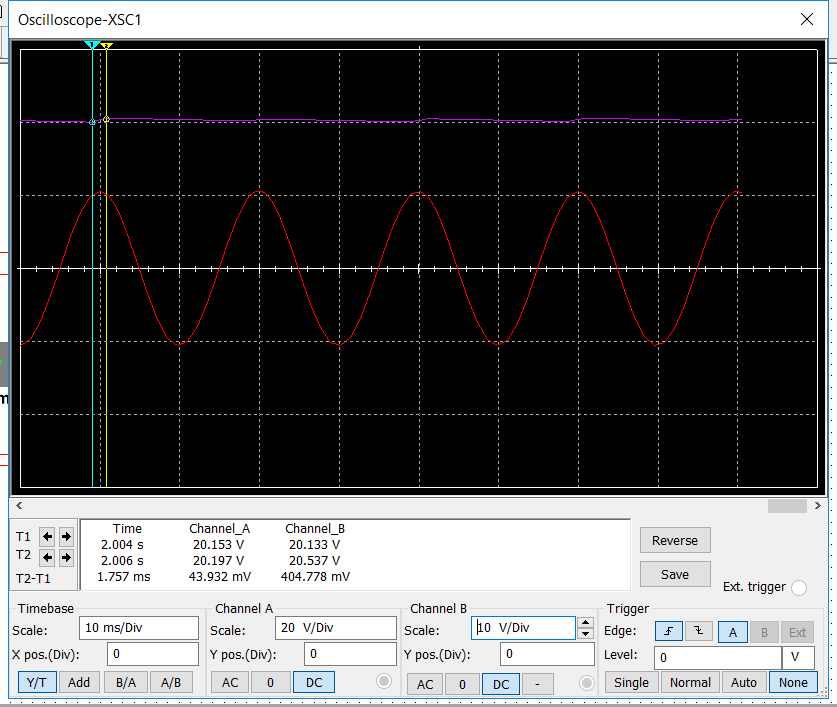The height and width of the screenshot is (707, 837).
Task: Move T1 cursor left with arrow
Action: (x=48, y=537)
